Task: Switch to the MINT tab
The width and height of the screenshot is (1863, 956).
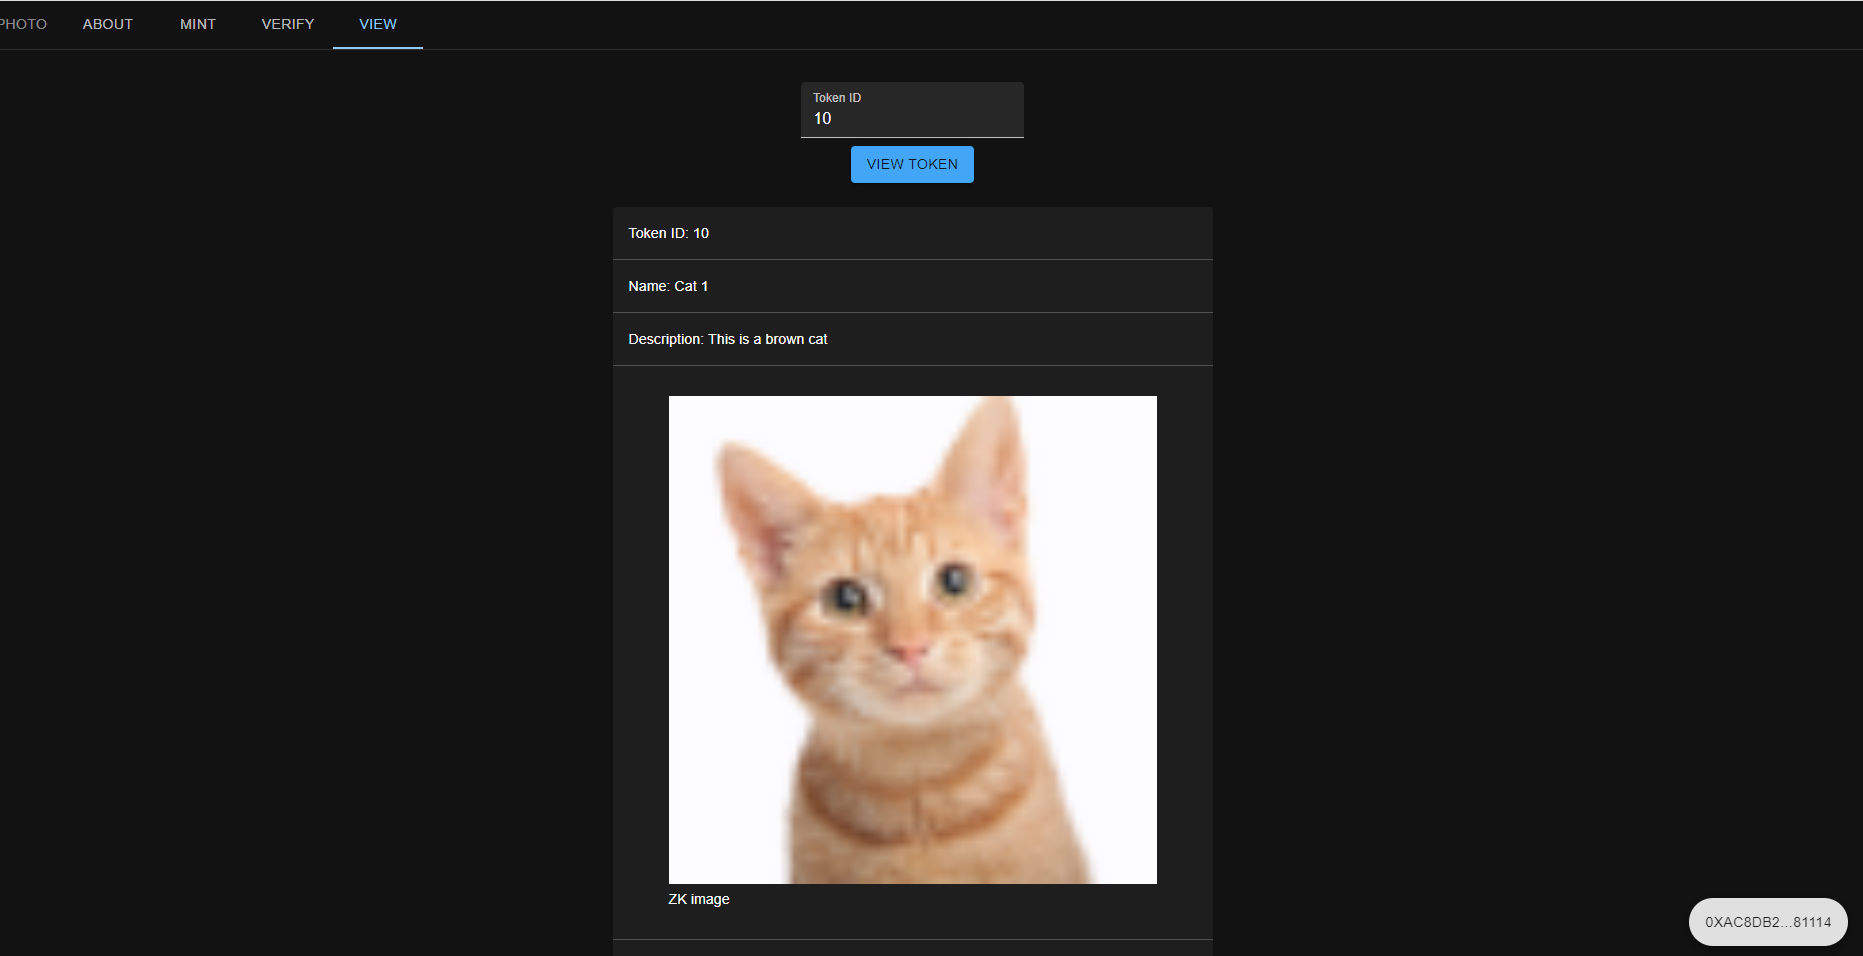Action: pyautogui.click(x=198, y=24)
